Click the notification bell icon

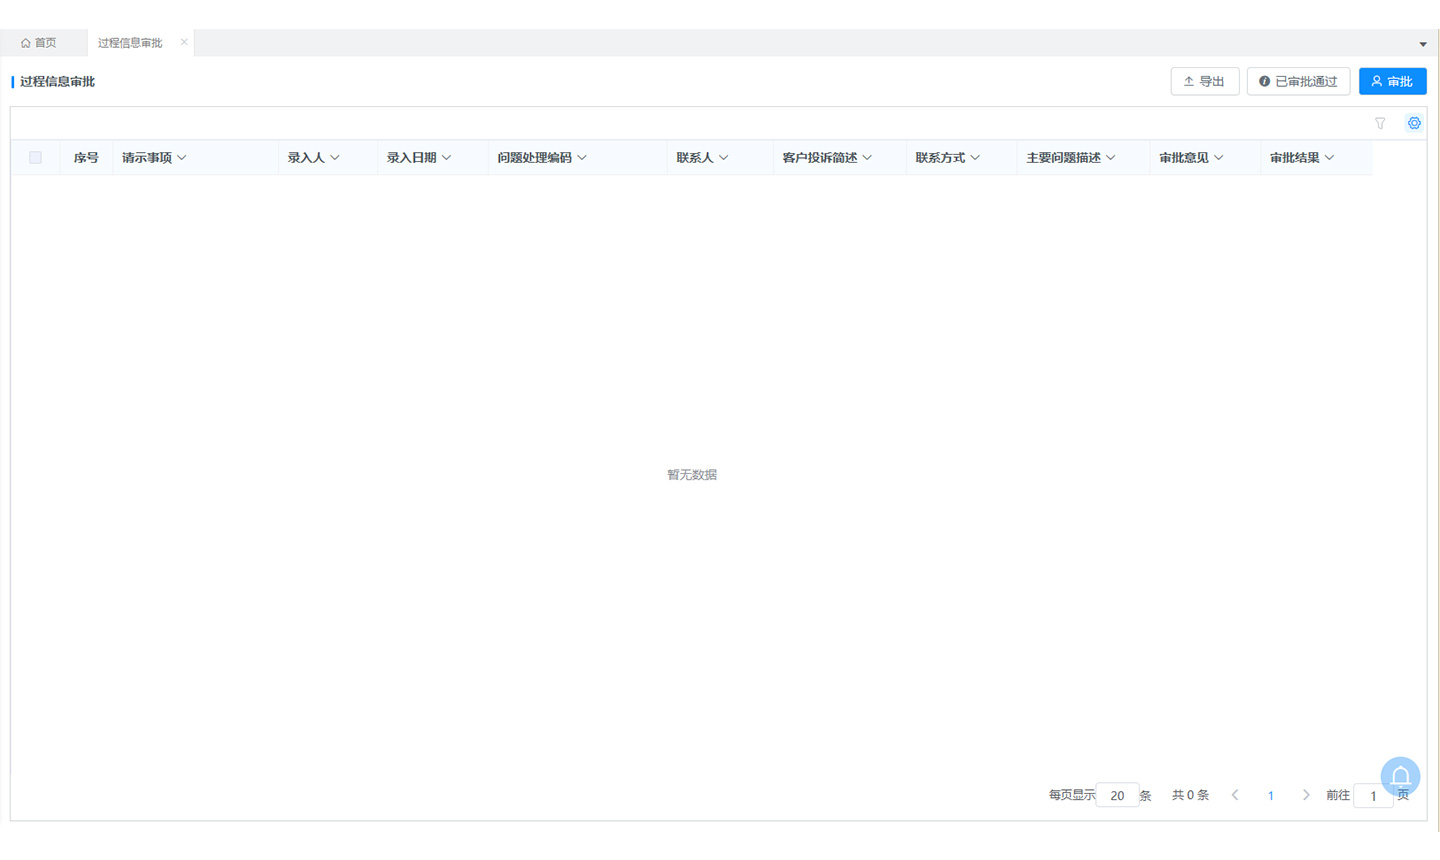coord(1400,776)
